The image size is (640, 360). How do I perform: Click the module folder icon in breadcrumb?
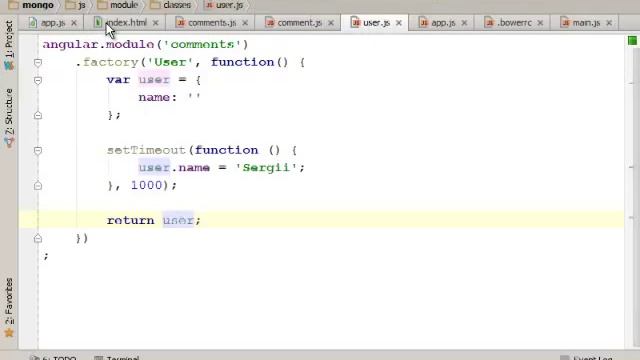(x=102, y=5)
